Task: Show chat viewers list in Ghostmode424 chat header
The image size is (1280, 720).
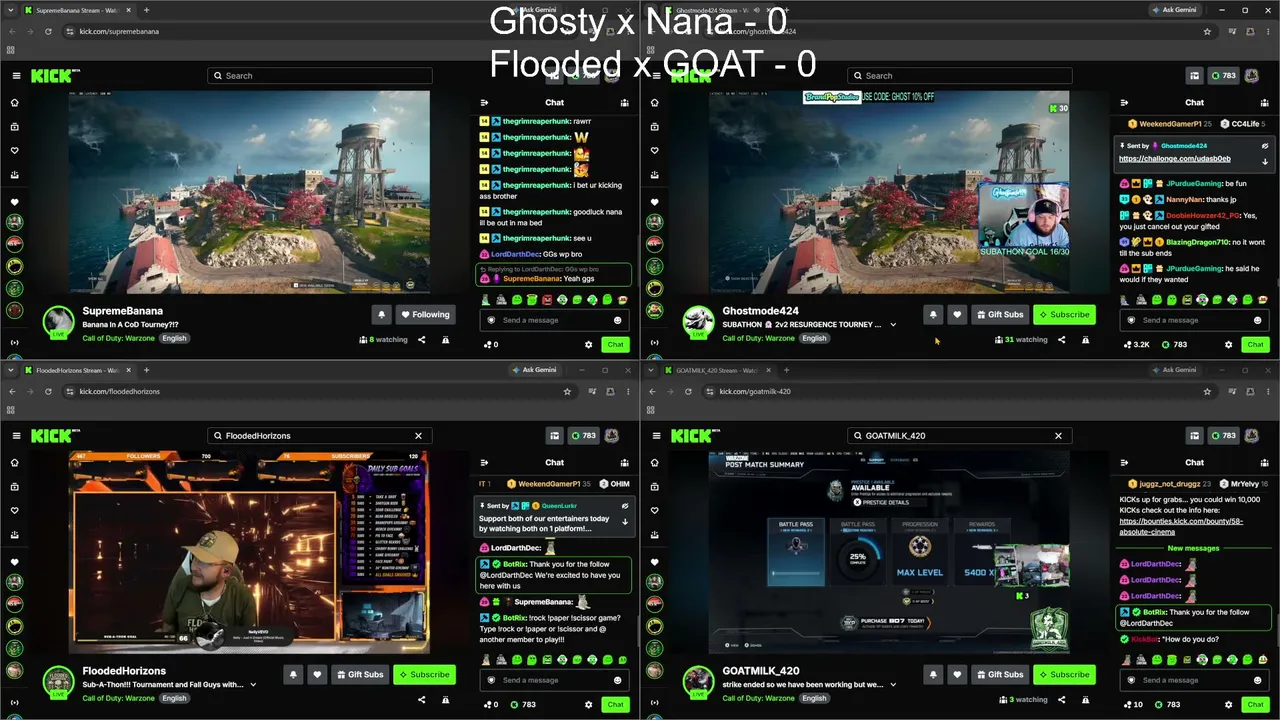Action: coord(1265,102)
